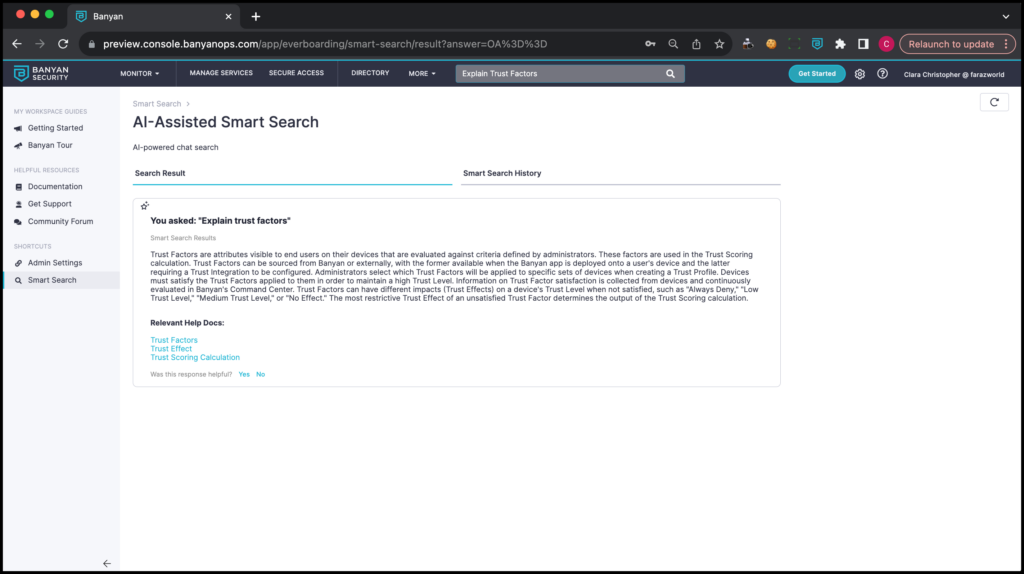Open MANAGE SERVICES in the navigation bar
Viewport: 1024px width, 574px height.
[x=221, y=73]
